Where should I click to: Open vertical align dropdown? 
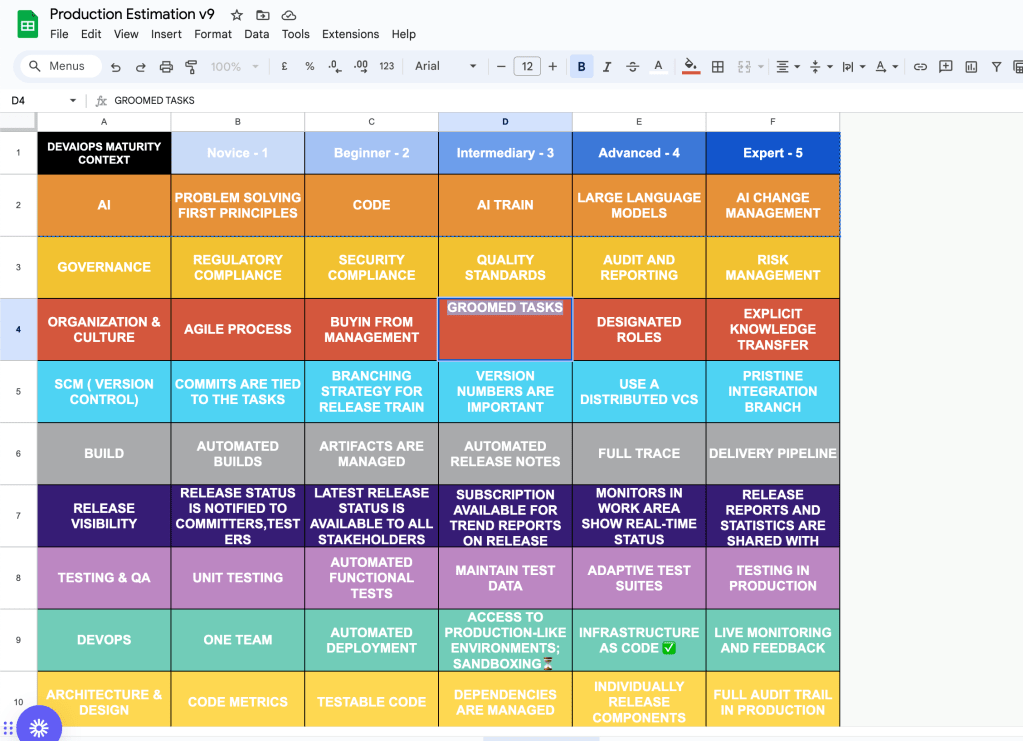tap(821, 67)
